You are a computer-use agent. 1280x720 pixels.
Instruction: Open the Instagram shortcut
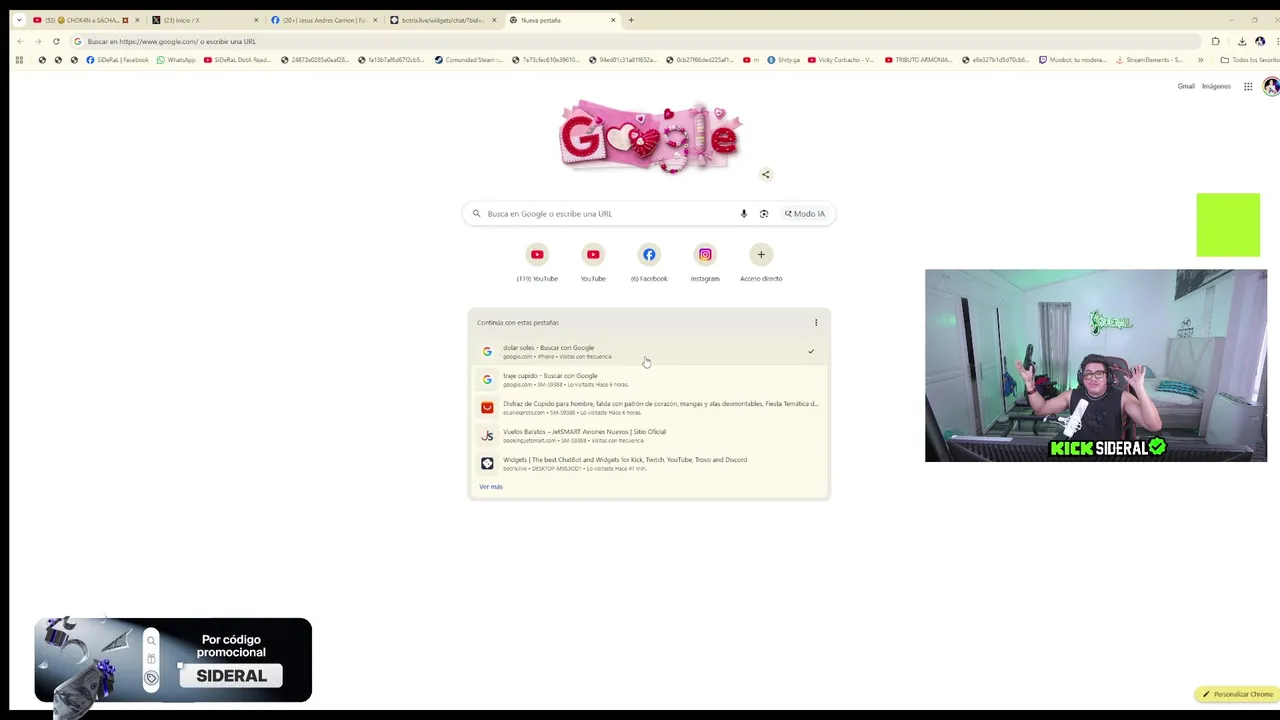705,262
